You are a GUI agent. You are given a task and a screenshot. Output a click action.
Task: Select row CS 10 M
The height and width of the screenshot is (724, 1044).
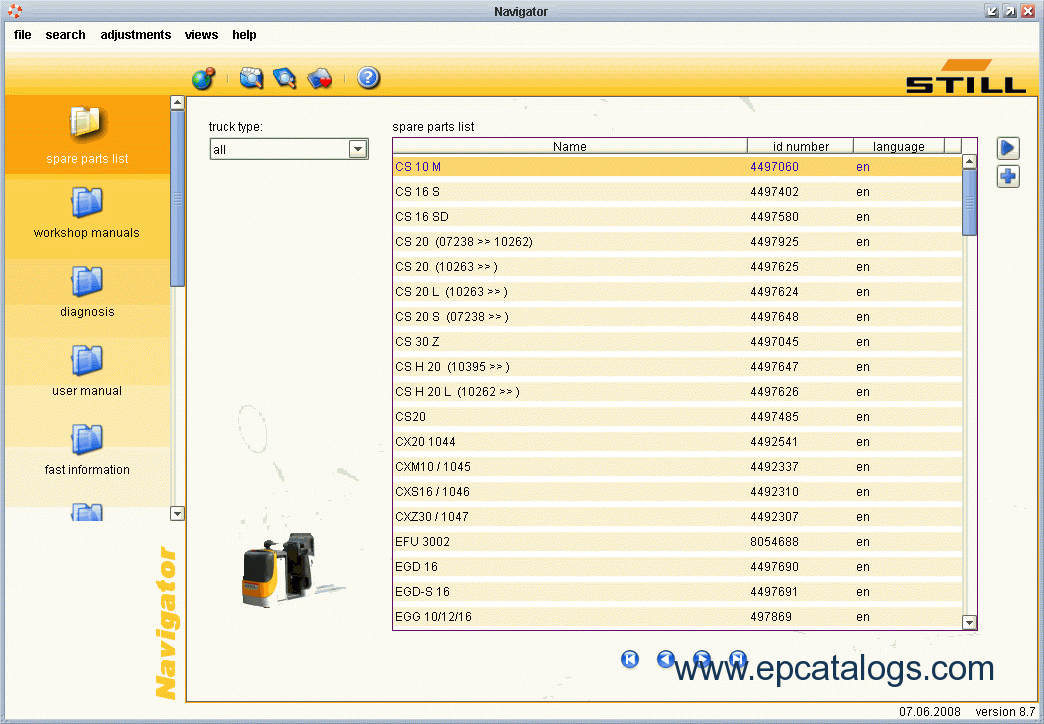coord(677,167)
